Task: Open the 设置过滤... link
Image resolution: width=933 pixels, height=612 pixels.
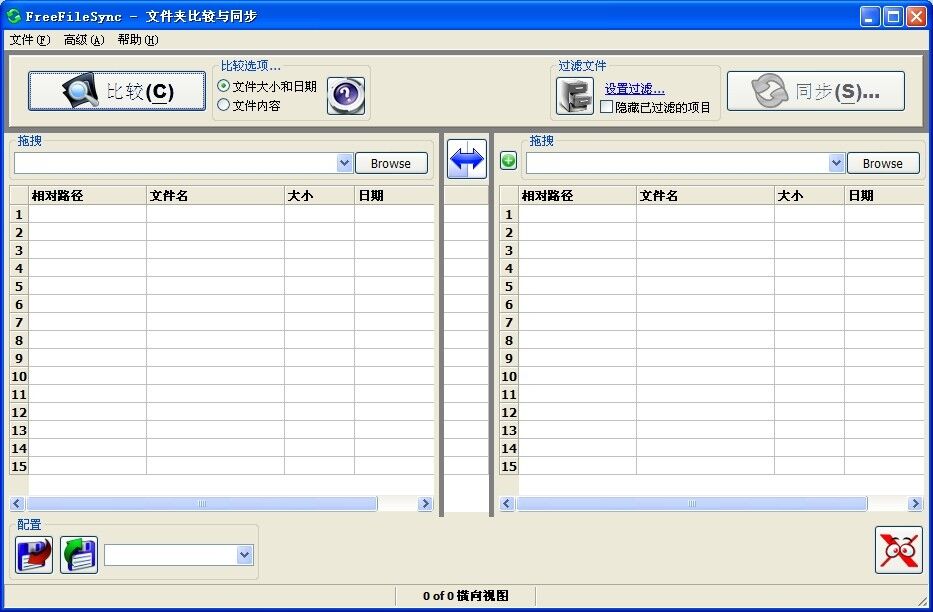Action: 634,89
